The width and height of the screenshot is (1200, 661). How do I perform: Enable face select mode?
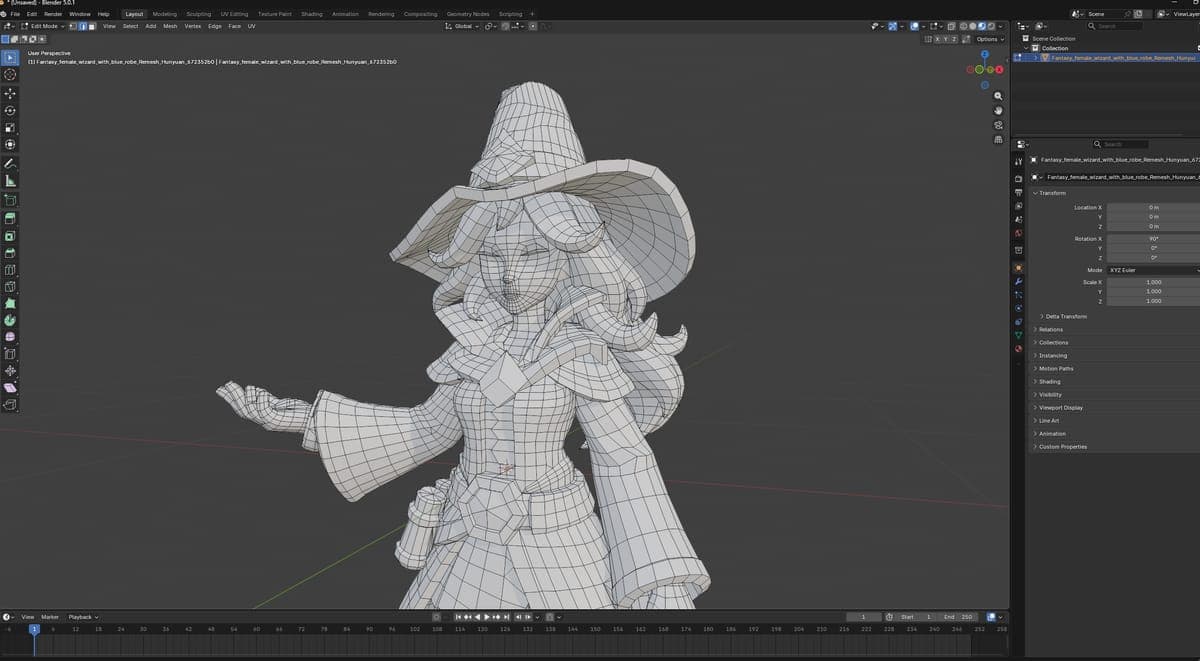[x=90, y=26]
